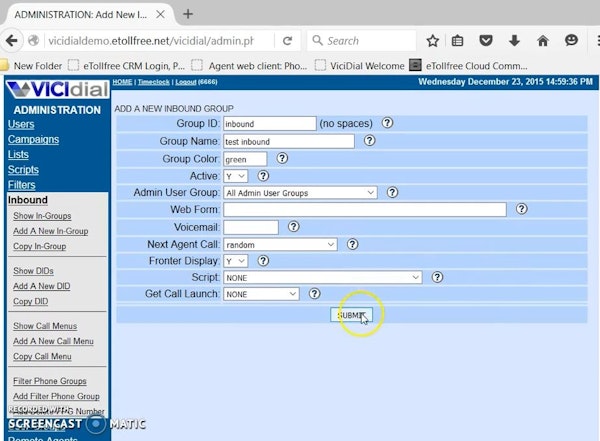Open Next Agent Call dropdown
Viewport: 600px width, 441px height.
(280, 245)
